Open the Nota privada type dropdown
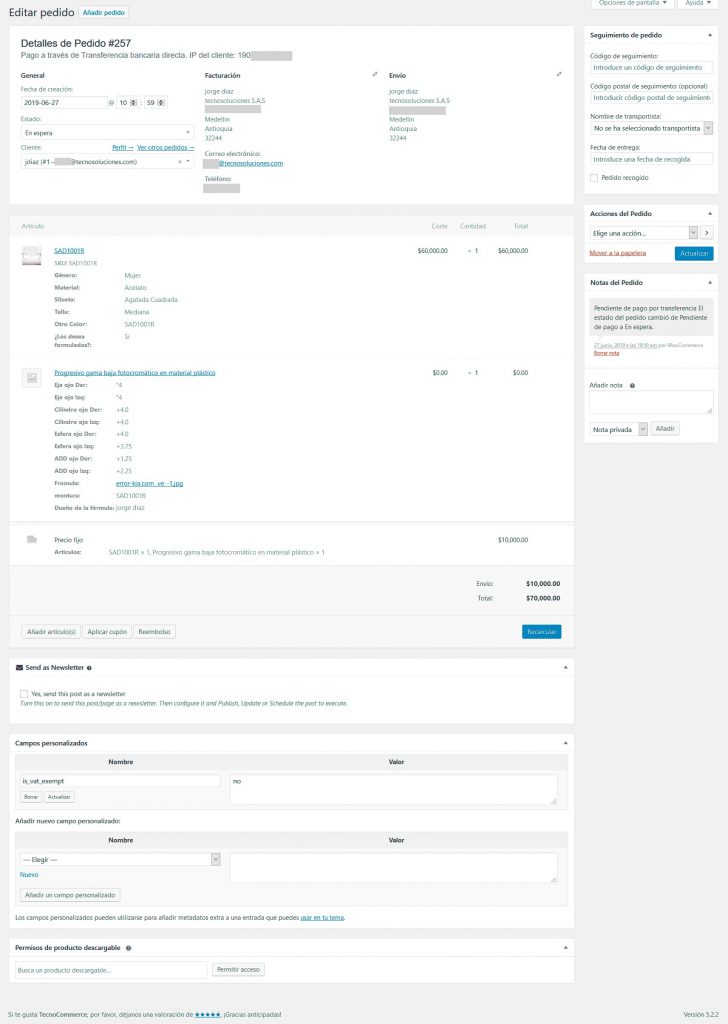This screenshot has height=1024, width=728. [619, 428]
